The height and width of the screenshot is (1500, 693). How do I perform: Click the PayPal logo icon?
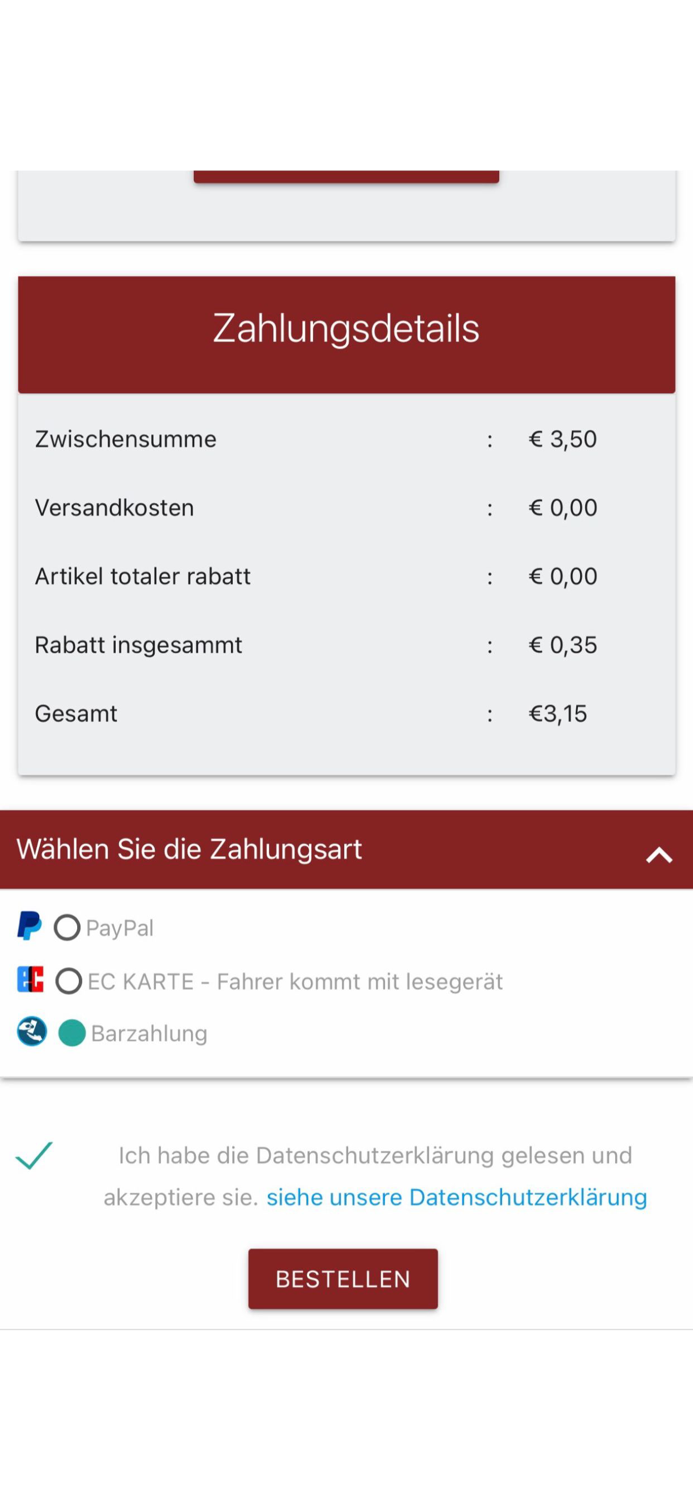(x=31, y=926)
